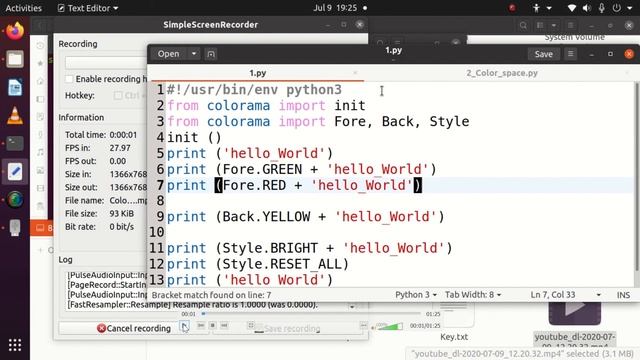Image resolution: width=640 pixels, height=360 pixels.
Task: Click the red recording indicator in top bar
Action: pos(512,8)
